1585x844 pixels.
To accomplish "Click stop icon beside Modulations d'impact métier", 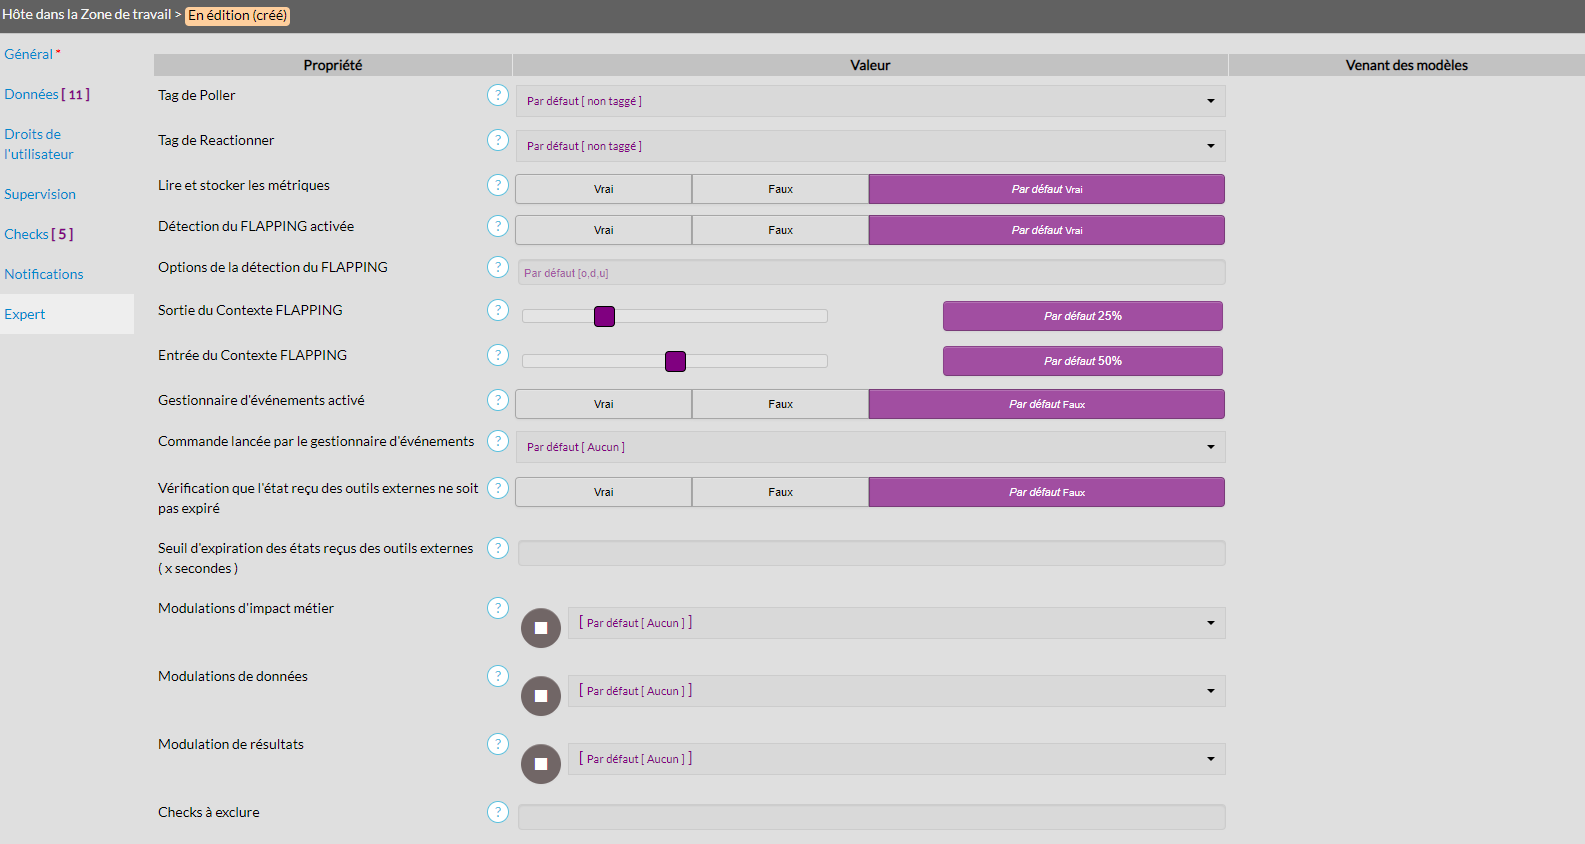I will 541,628.
